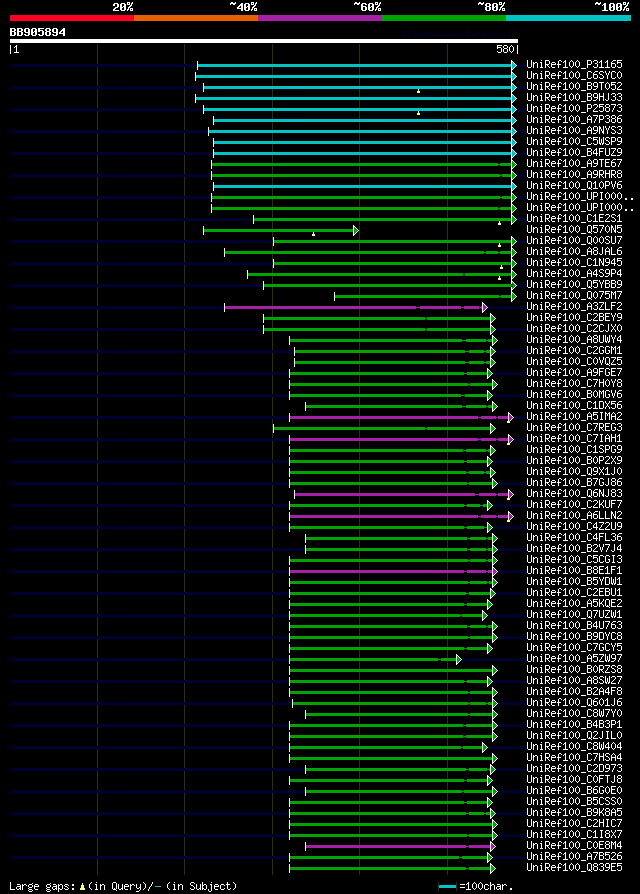
Task: Select the UniRef100_B9T052 label
Action: point(574,86)
